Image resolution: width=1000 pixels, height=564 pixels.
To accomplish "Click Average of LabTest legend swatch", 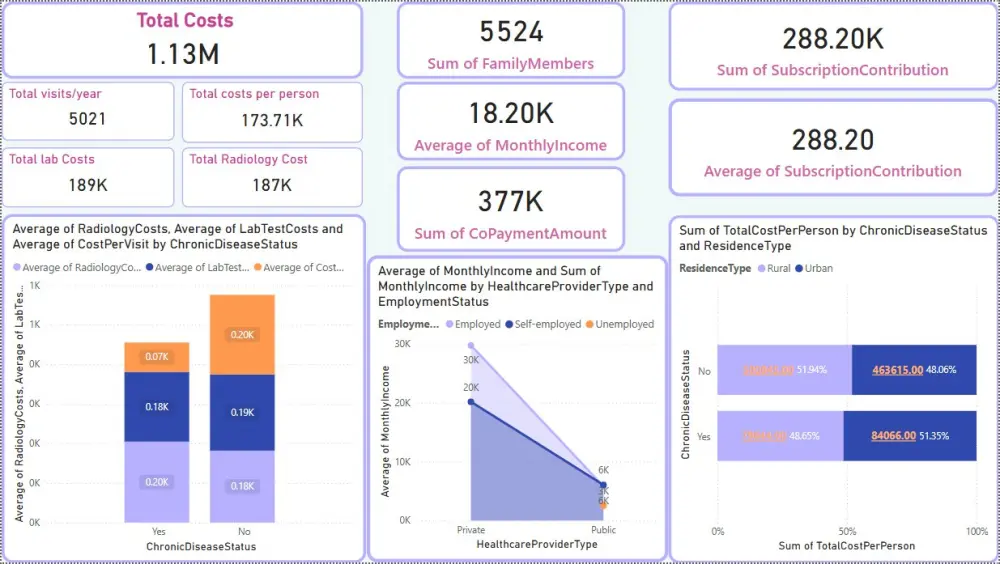I will [x=149, y=267].
